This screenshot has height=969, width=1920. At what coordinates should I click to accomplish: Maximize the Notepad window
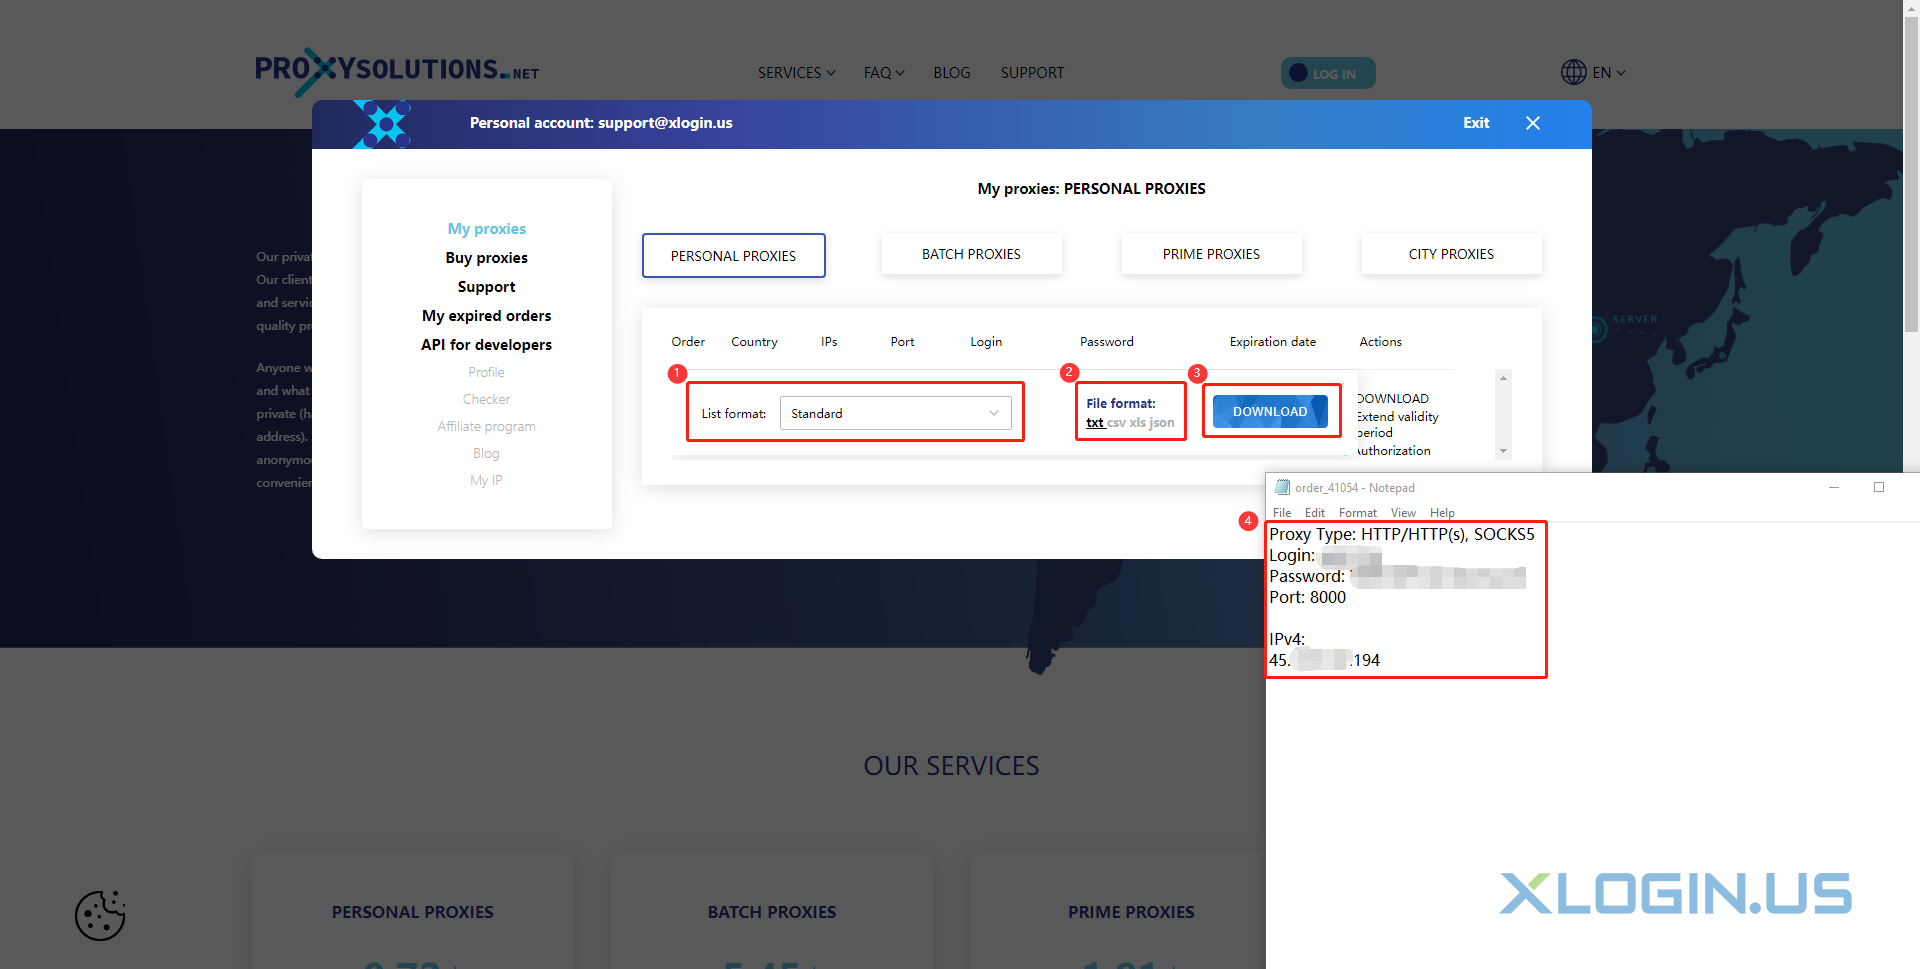point(1879,487)
